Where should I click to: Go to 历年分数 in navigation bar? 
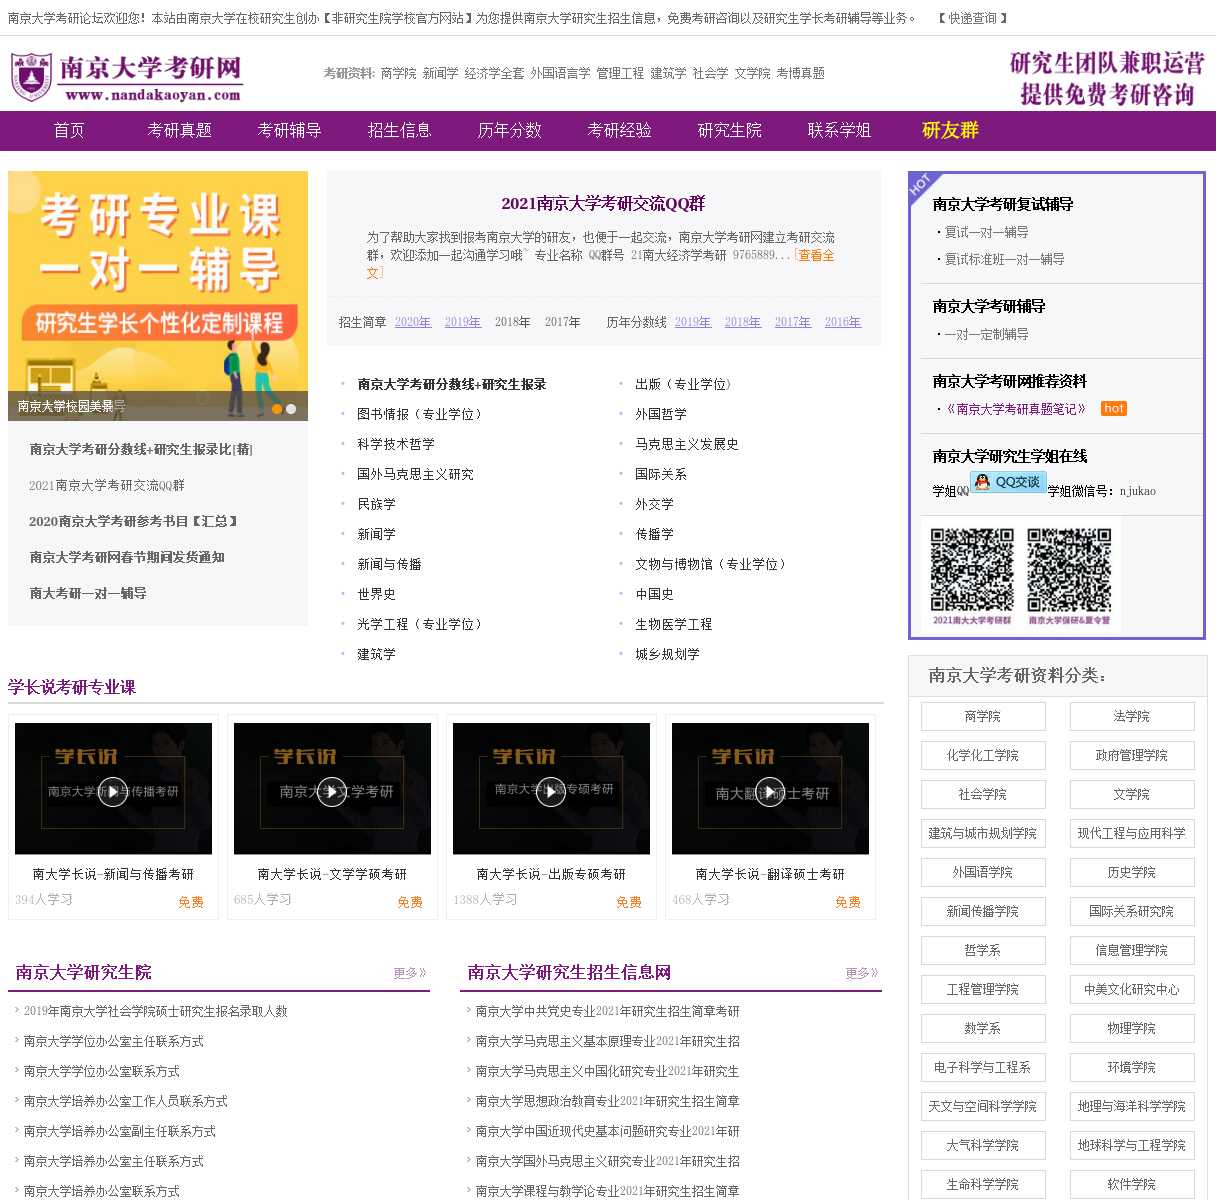pyautogui.click(x=509, y=130)
